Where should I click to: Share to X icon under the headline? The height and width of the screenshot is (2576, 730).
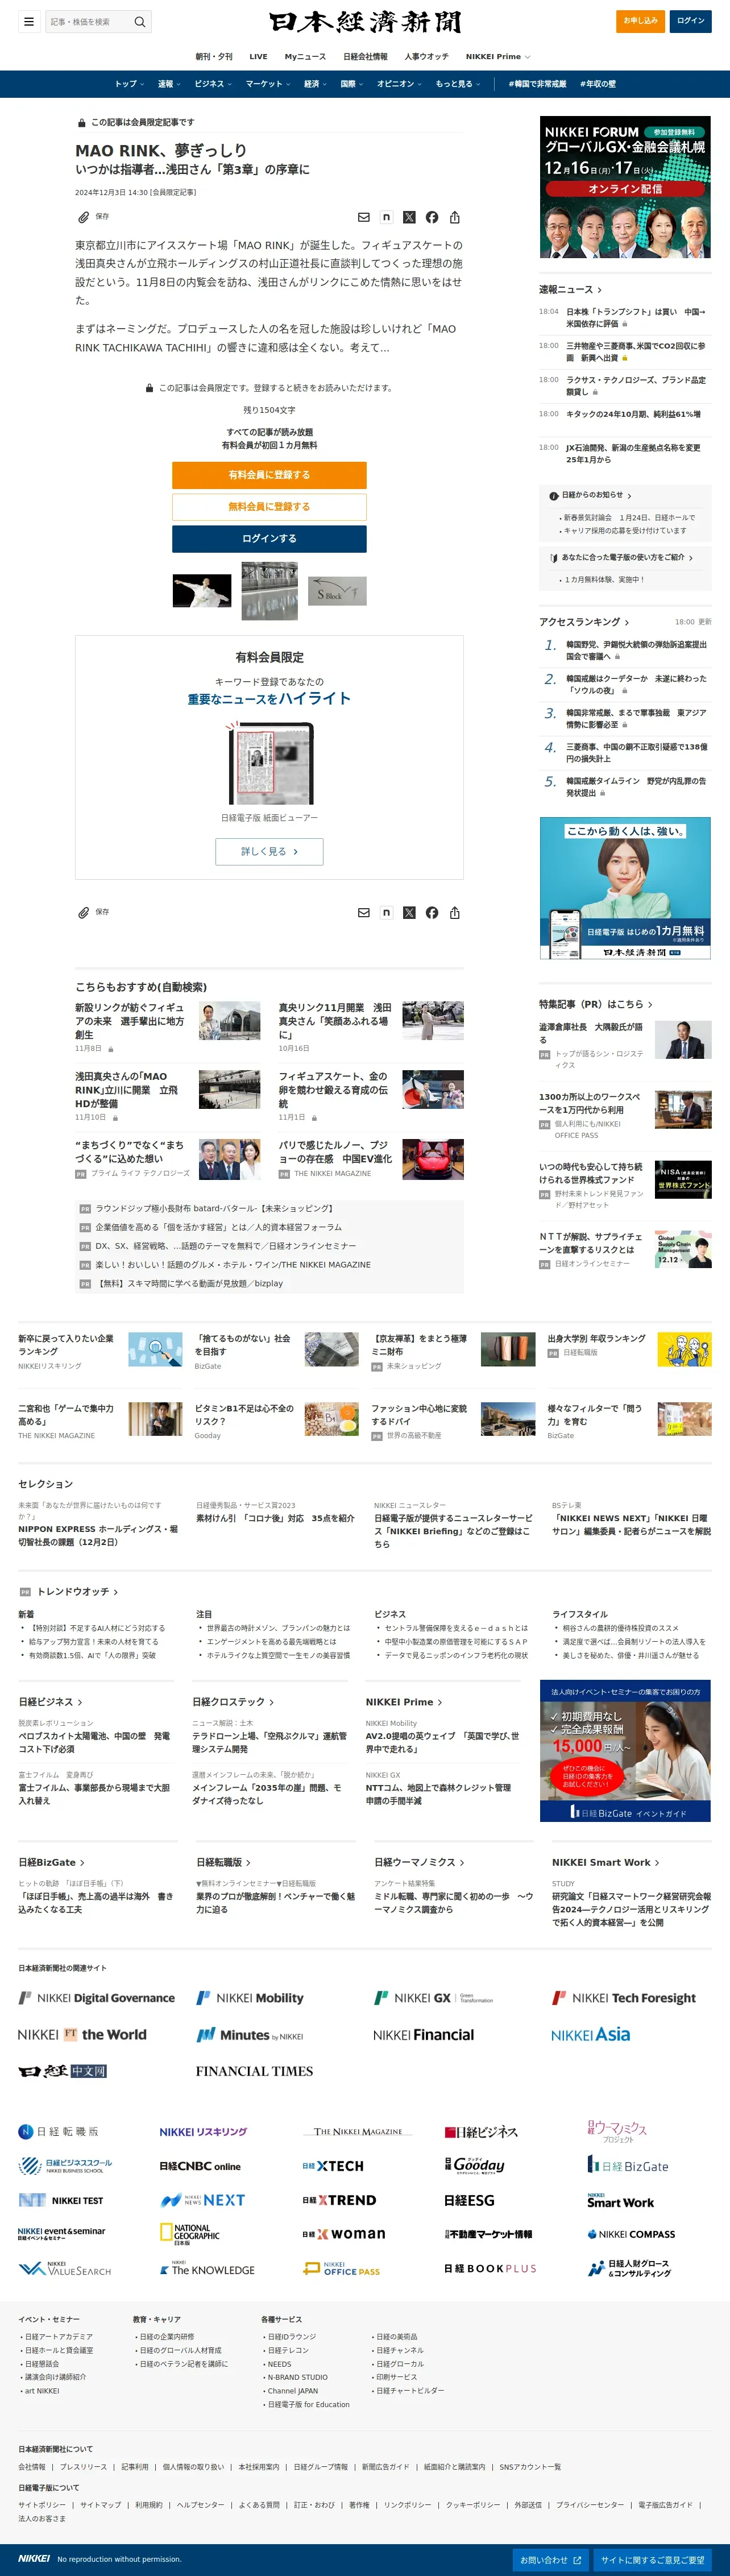click(x=409, y=217)
